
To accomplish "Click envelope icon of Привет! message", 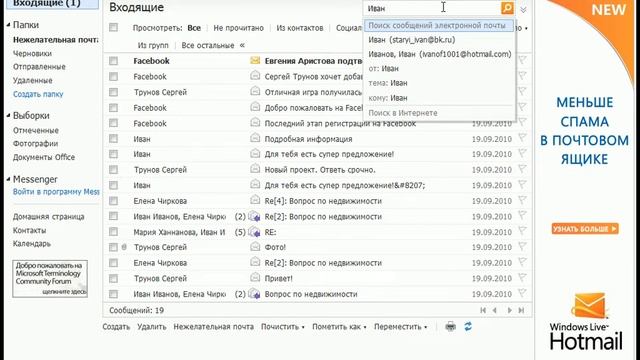I will [x=255, y=278].
